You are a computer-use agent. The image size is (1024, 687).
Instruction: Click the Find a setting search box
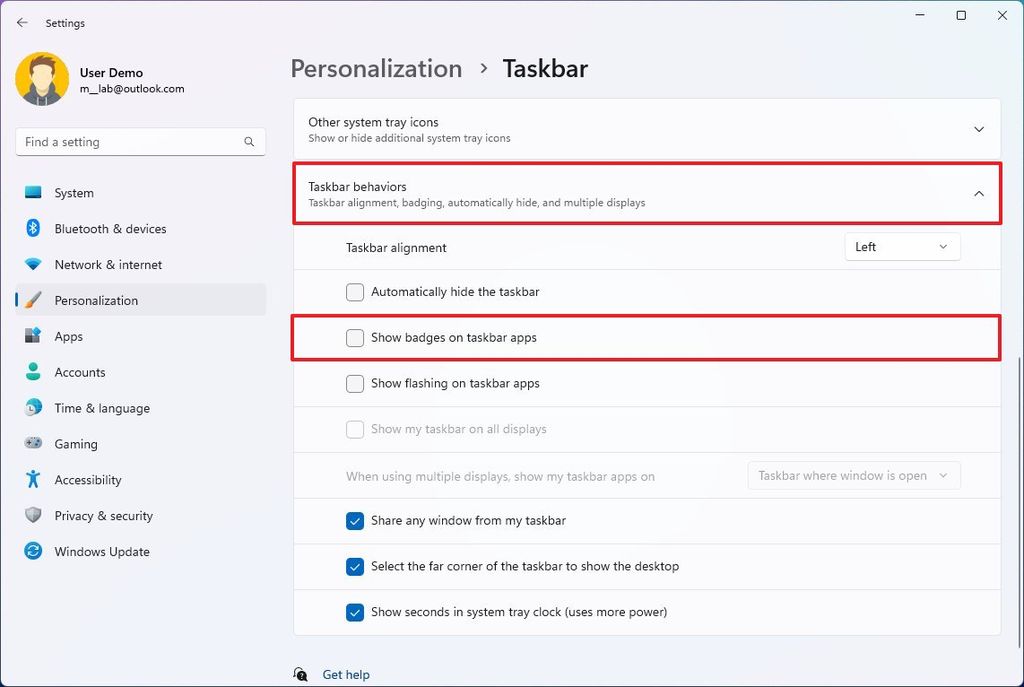click(x=140, y=141)
